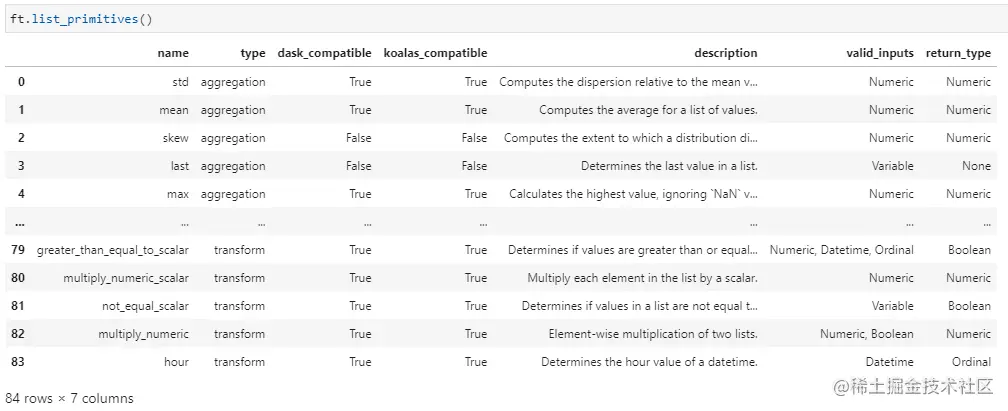Click the 'multiply_numeric_scalar' name cell
This screenshot has width=1008, height=411.
point(125,278)
